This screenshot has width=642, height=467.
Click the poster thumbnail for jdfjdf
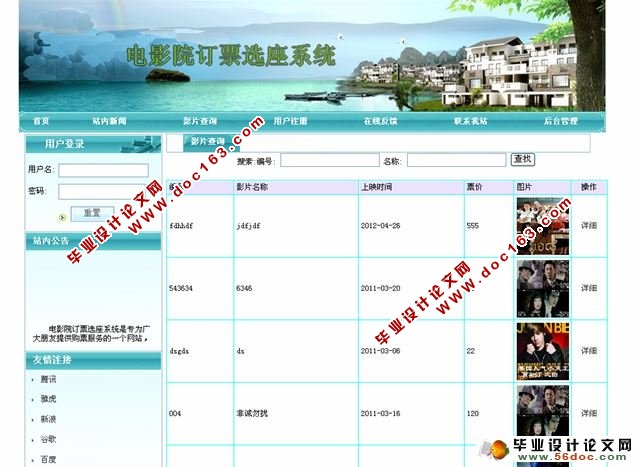click(x=543, y=226)
